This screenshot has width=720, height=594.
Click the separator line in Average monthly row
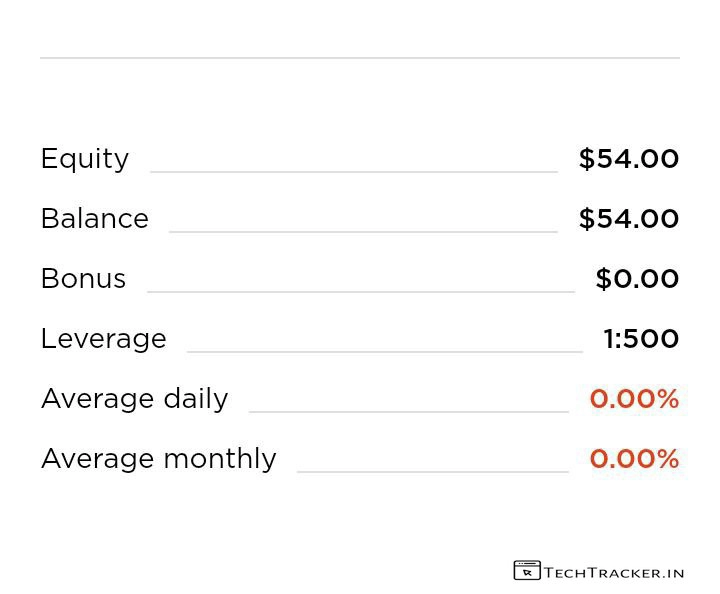tap(432, 471)
